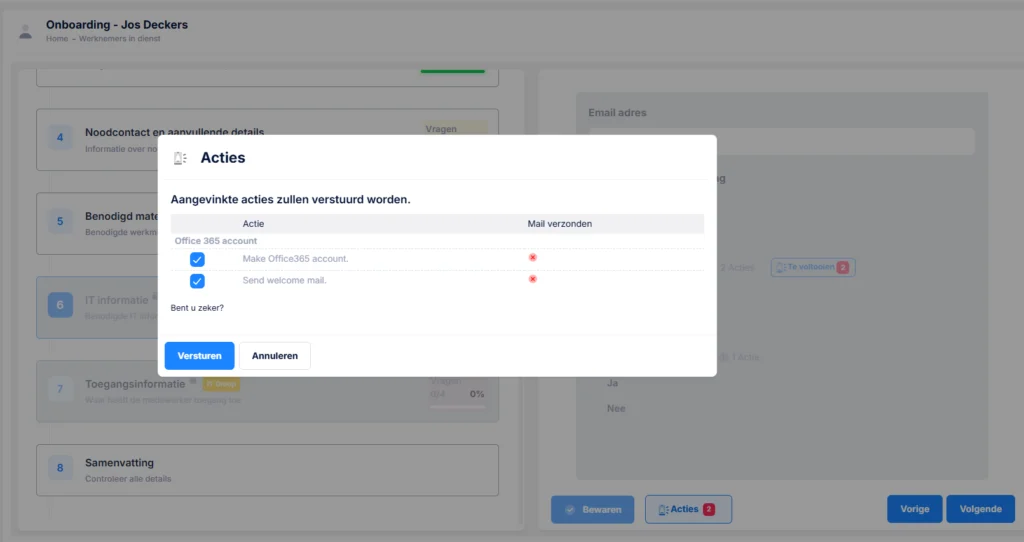This screenshot has height=542, width=1024.
Task: Open the Samenvatting step
Action: click(267, 470)
